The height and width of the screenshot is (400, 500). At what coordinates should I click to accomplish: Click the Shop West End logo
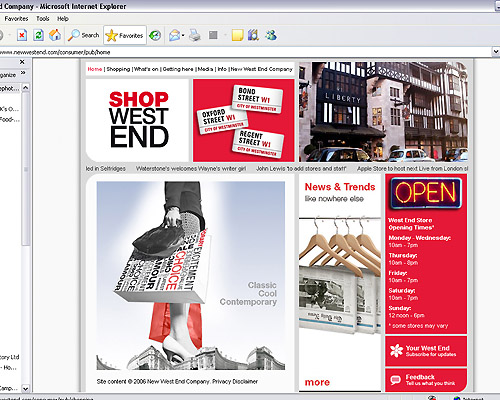[x=138, y=120]
